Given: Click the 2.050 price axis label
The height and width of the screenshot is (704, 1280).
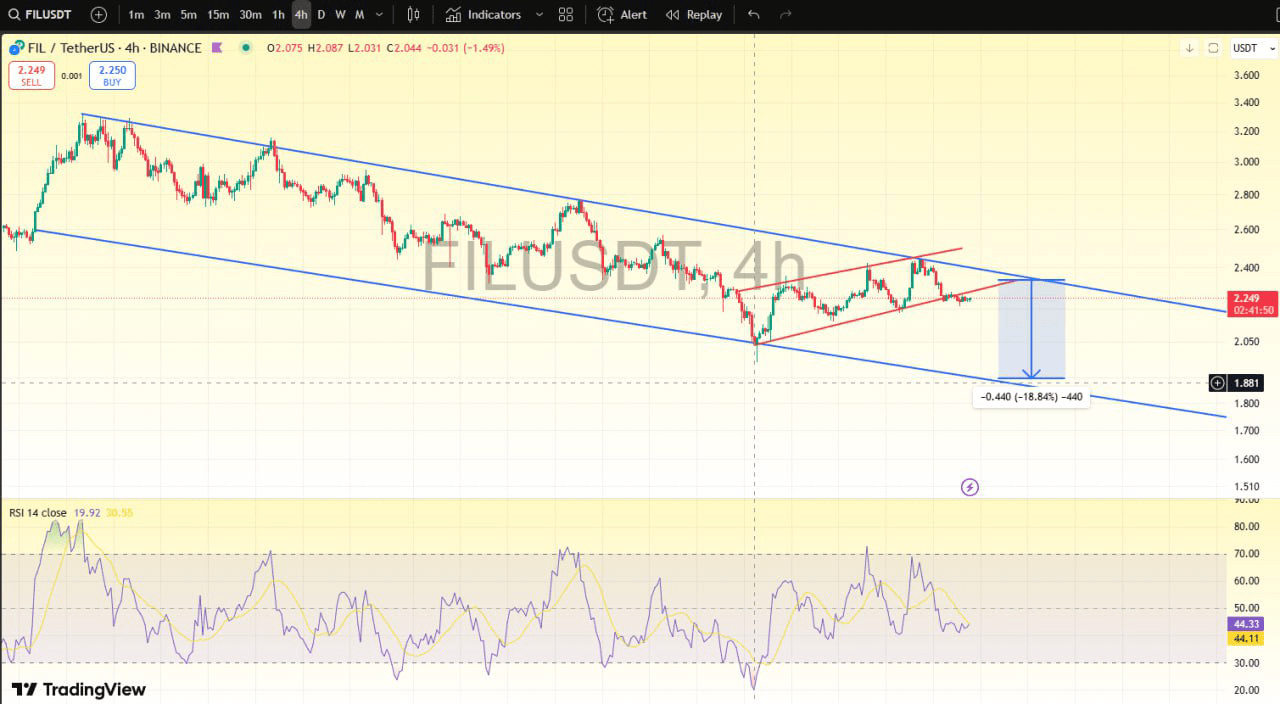Looking at the screenshot, I should (1246, 342).
